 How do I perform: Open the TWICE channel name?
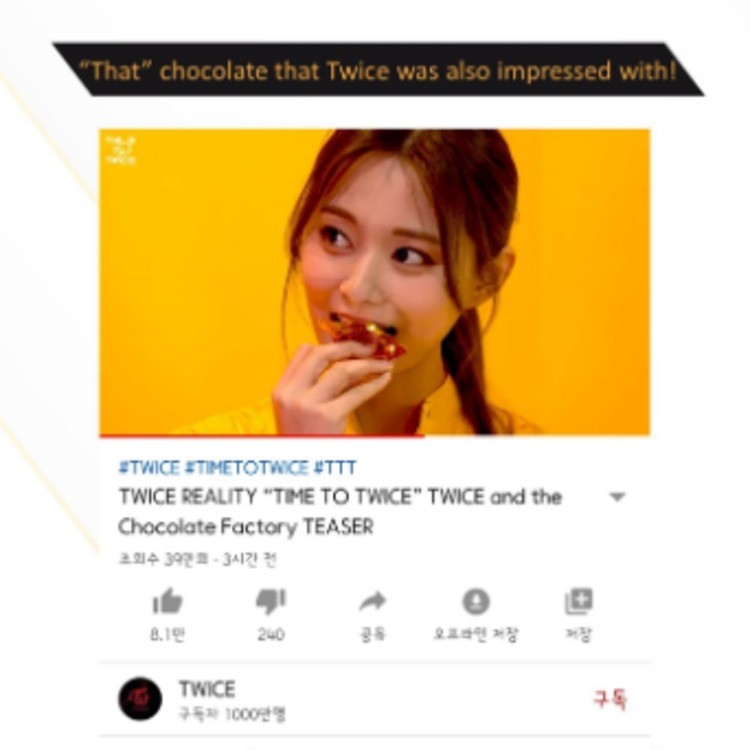pos(207,689)
